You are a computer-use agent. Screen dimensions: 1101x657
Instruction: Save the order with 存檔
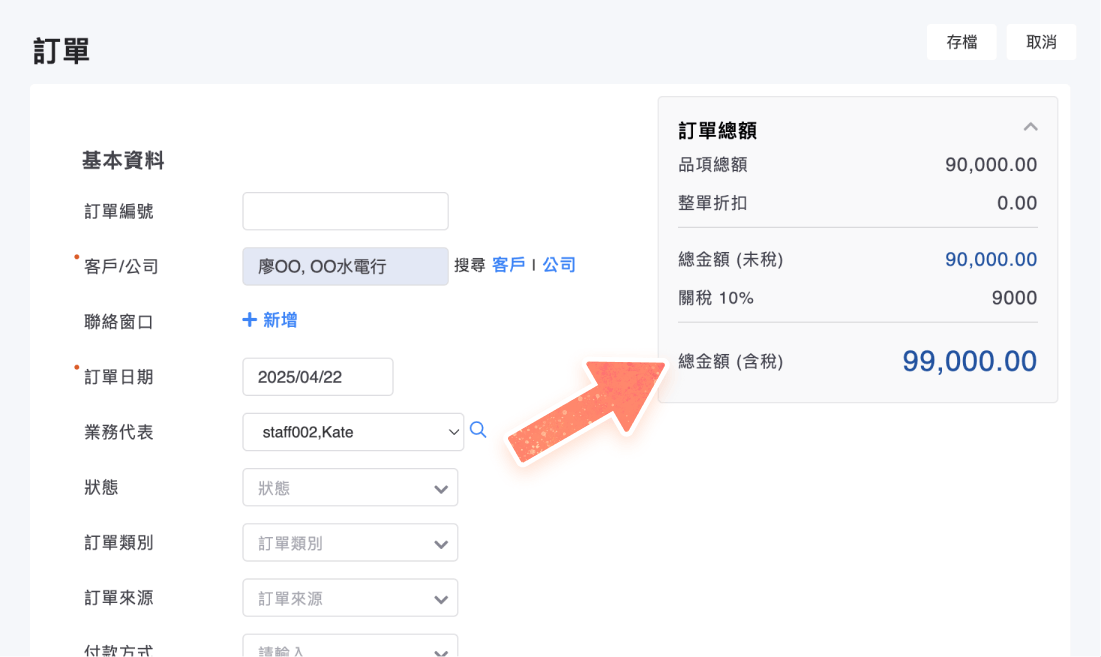click(x=961, y=42)
